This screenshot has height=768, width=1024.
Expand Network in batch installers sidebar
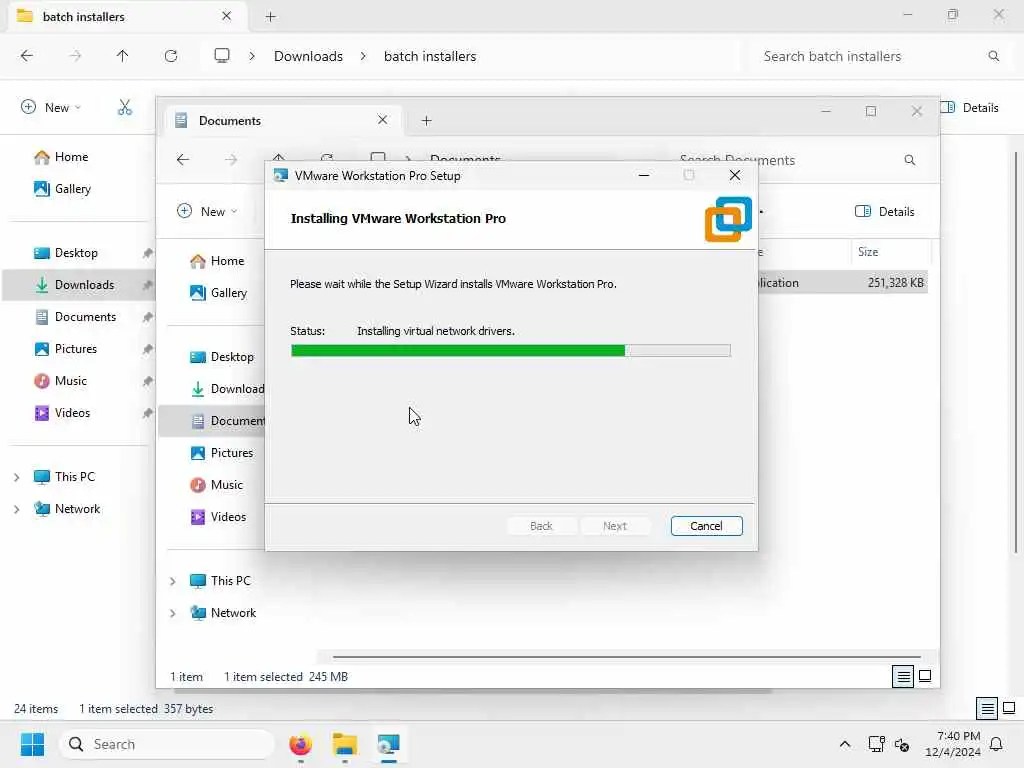tap(17, 509)
